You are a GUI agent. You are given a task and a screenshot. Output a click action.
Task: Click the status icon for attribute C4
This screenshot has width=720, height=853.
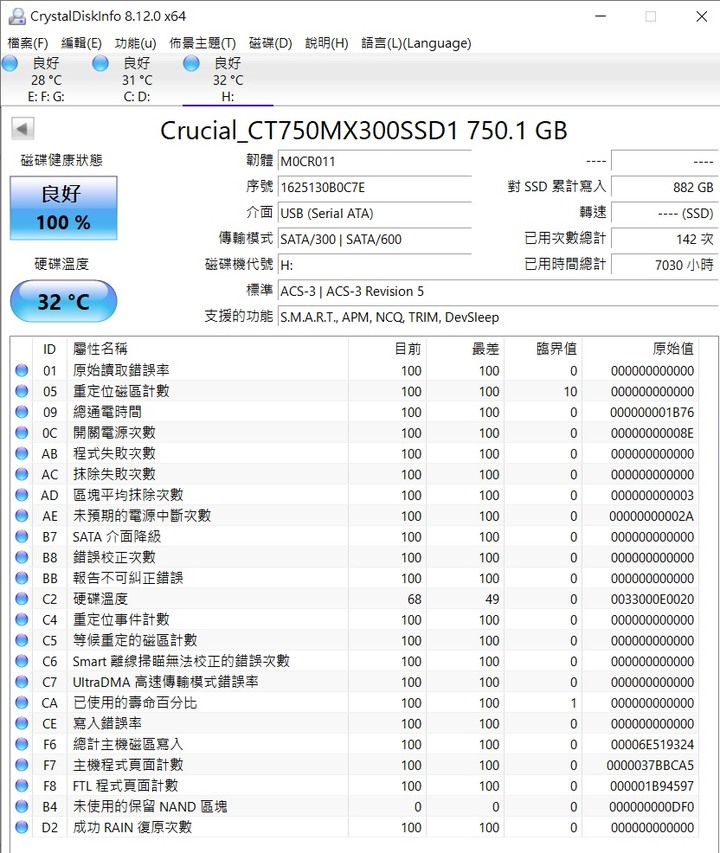pyautogui.click(x=22, y=620)
